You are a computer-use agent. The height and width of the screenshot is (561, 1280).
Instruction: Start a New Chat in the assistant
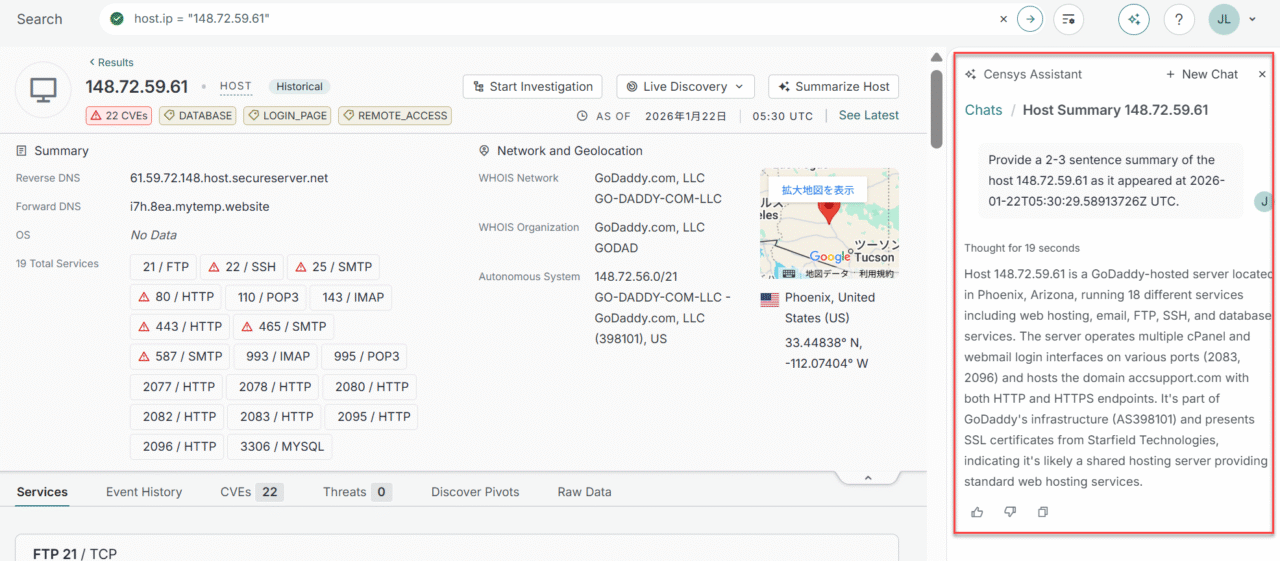pyautogui.click(x=1201, y=74)
